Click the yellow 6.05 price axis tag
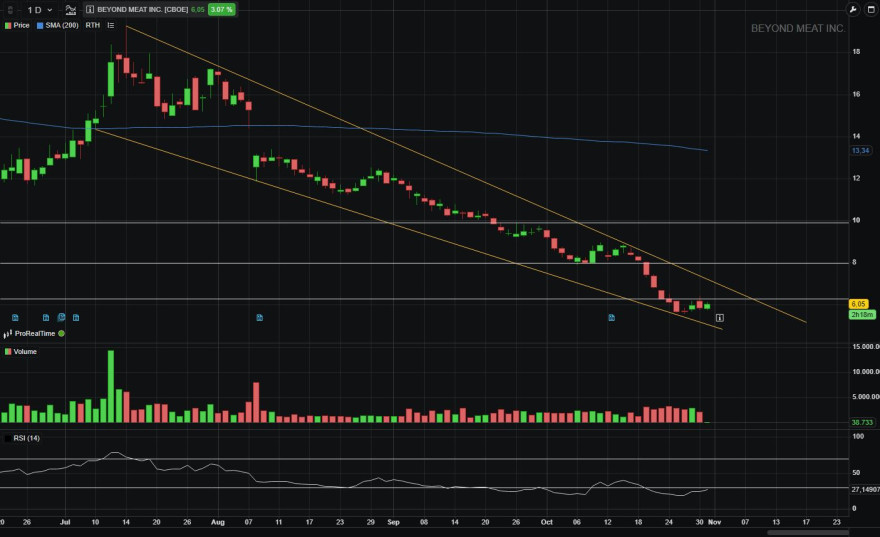 pos(859,304)
